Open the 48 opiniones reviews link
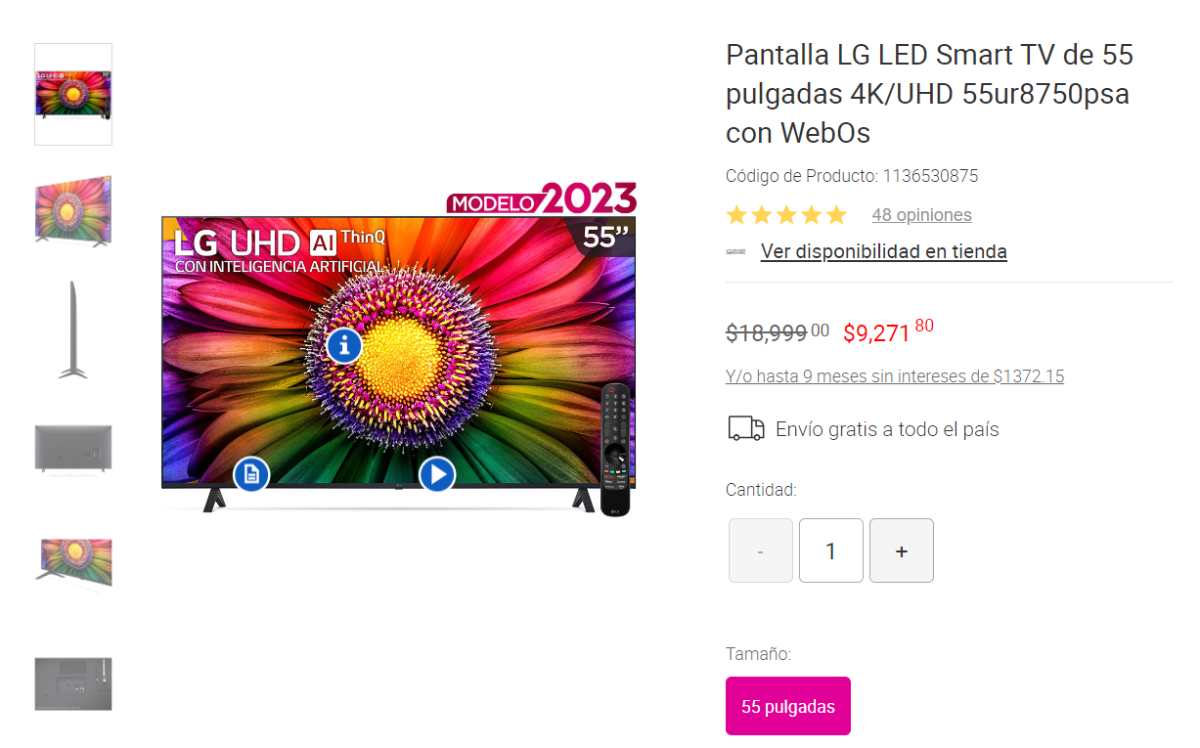Image resolution: width=1200 pixels, height=748 pixels. pos(922,215)
